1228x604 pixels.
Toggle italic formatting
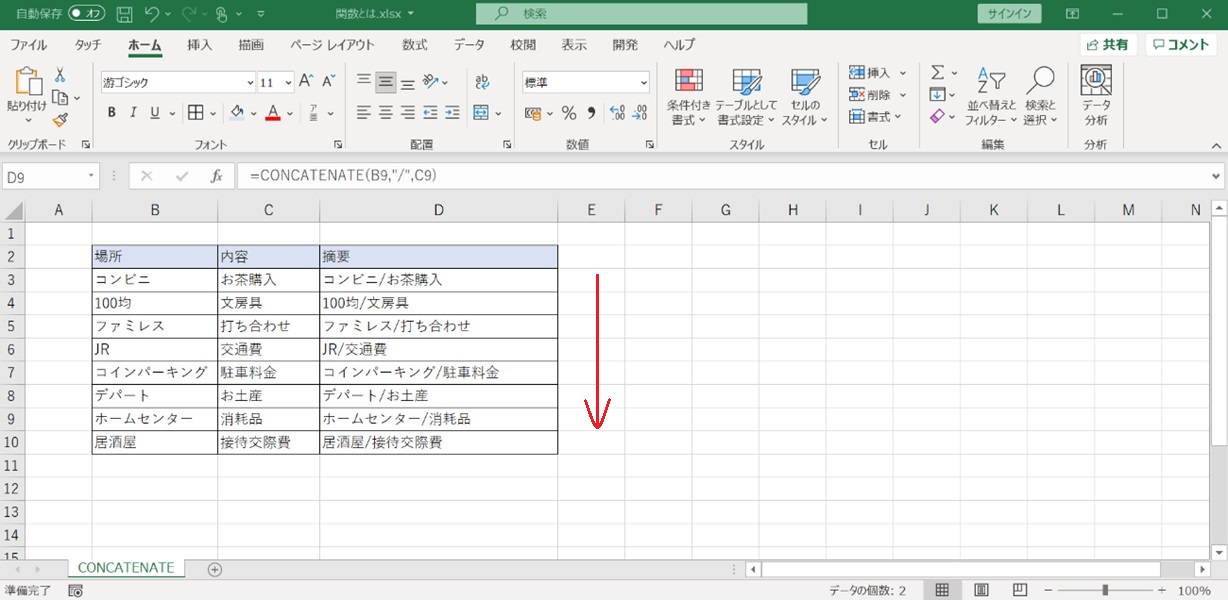[134, 113]
